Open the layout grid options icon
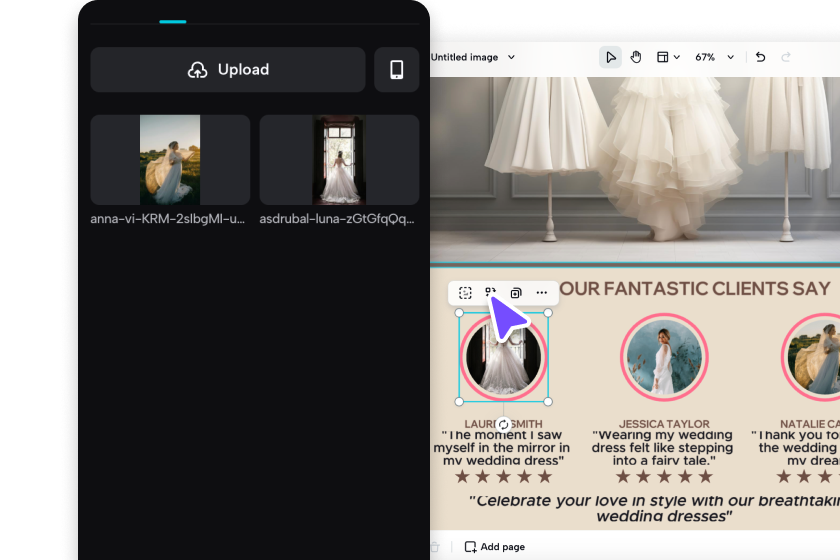Image resolution: width=840 pixels, height=560 pixels. tap(663, 57)
